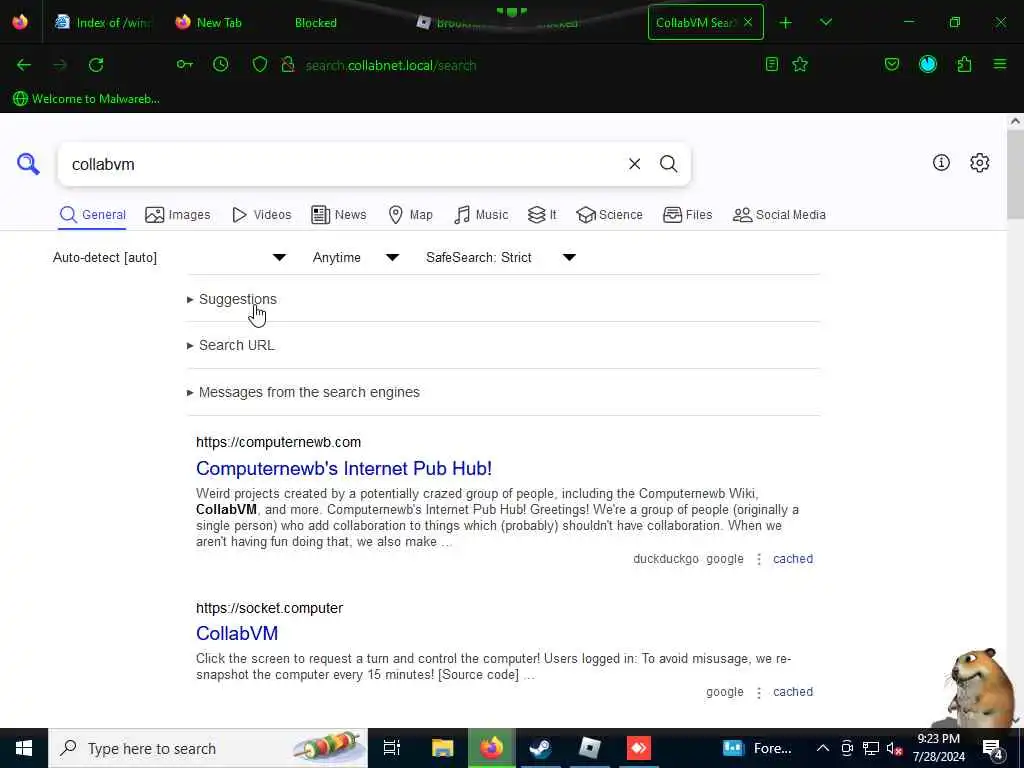Viewport: 1024px width, 768px height.
Task: Switch to first Blocked browser tab
Action: pyautogui.click(x=315, y=23)
